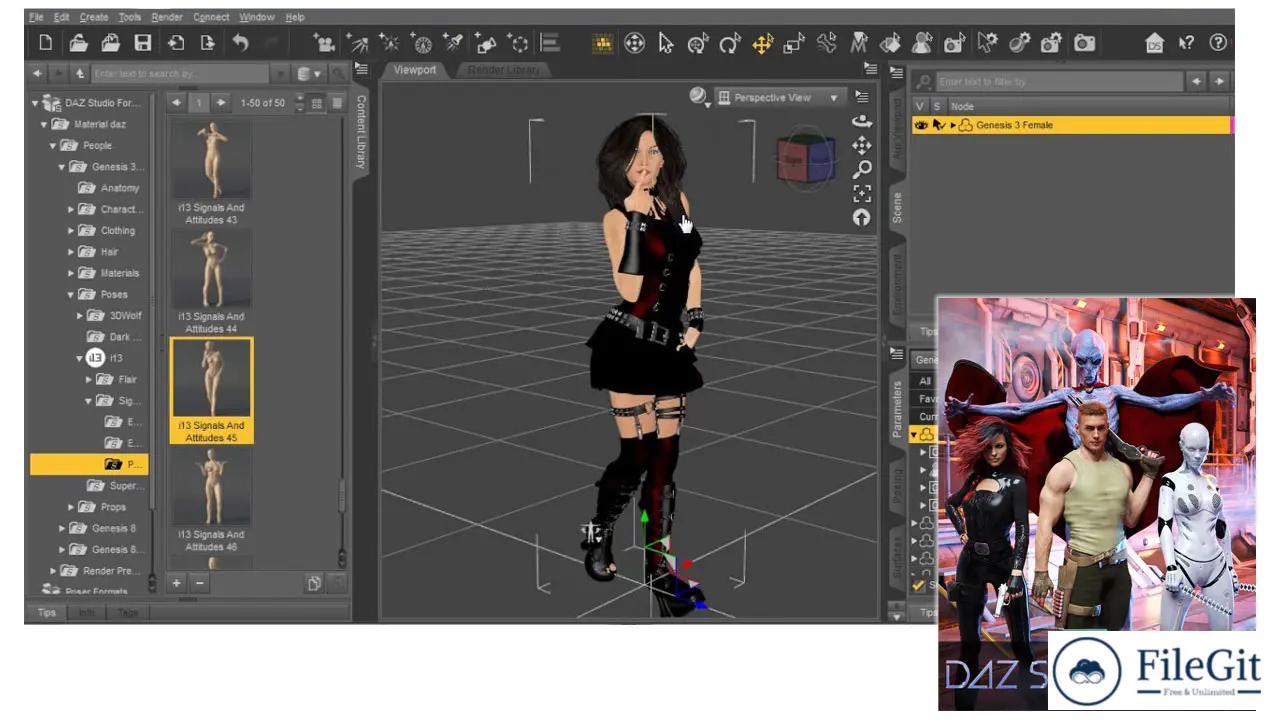
Task: Click the viewport view cube
Action: [806, 159]
